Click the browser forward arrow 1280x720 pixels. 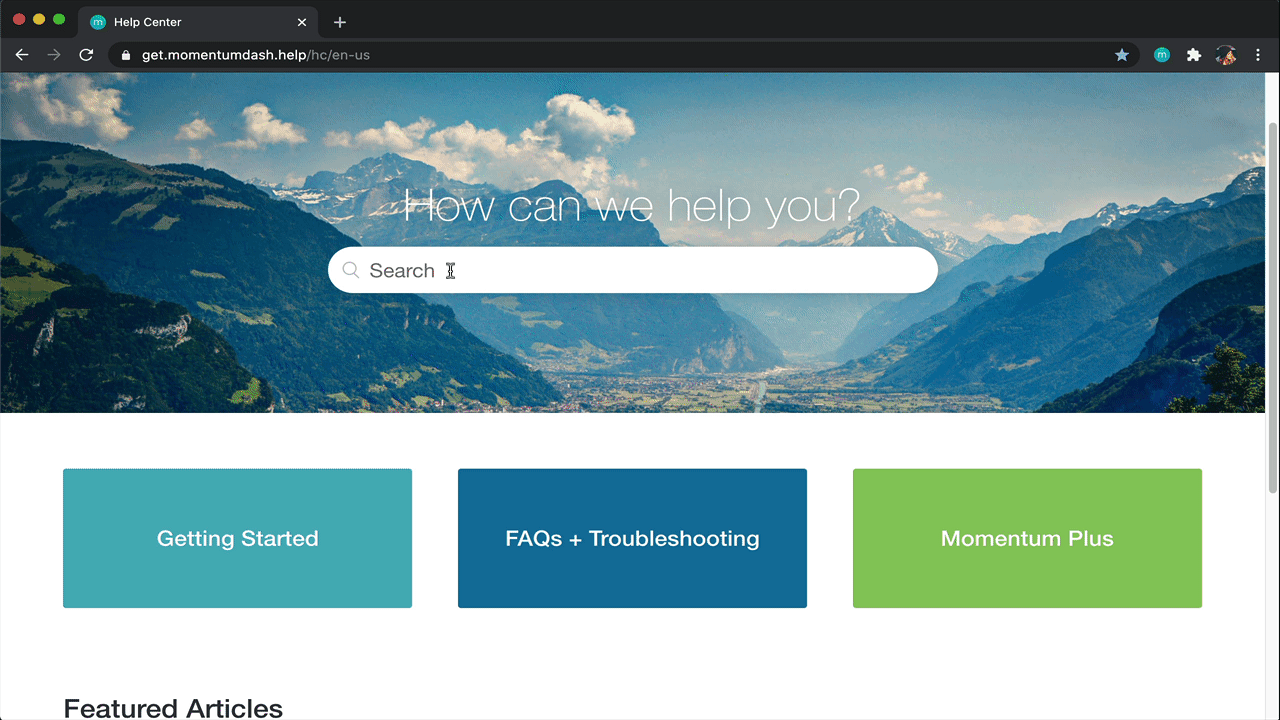coord(54,55)
